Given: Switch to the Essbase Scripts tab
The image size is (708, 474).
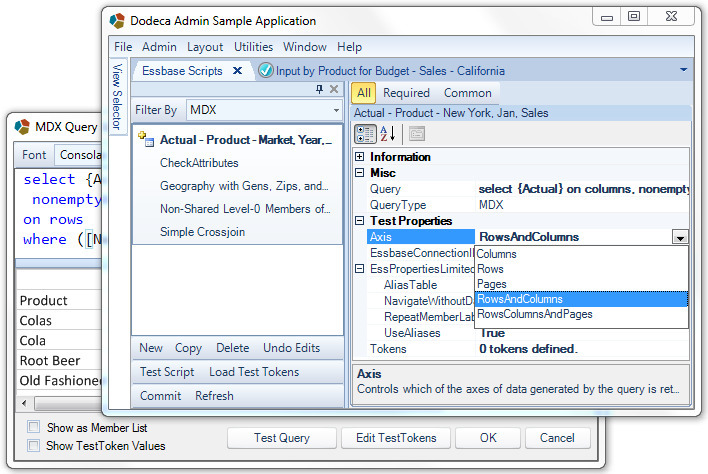Looking at the screenshot, I should point(182,71).
